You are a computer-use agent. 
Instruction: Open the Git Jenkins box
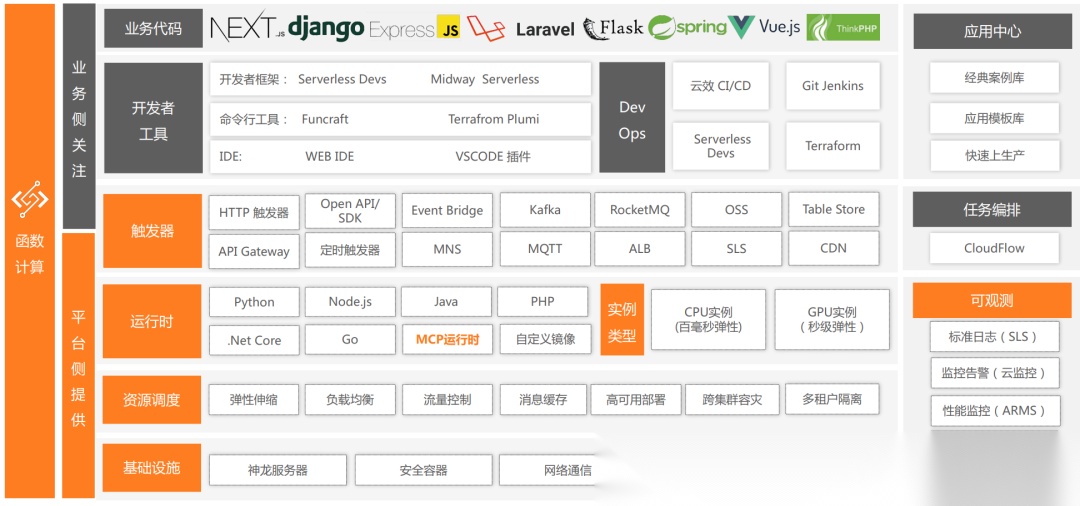coord(833,86)
